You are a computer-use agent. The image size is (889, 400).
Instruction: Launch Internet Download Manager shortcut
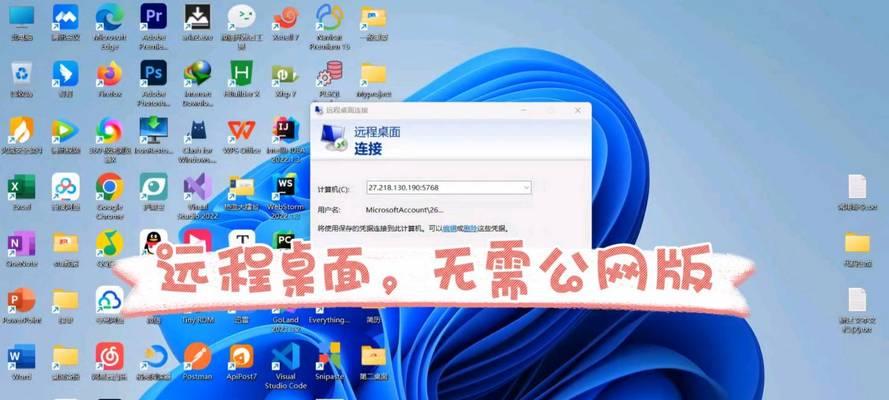point(197,74)
